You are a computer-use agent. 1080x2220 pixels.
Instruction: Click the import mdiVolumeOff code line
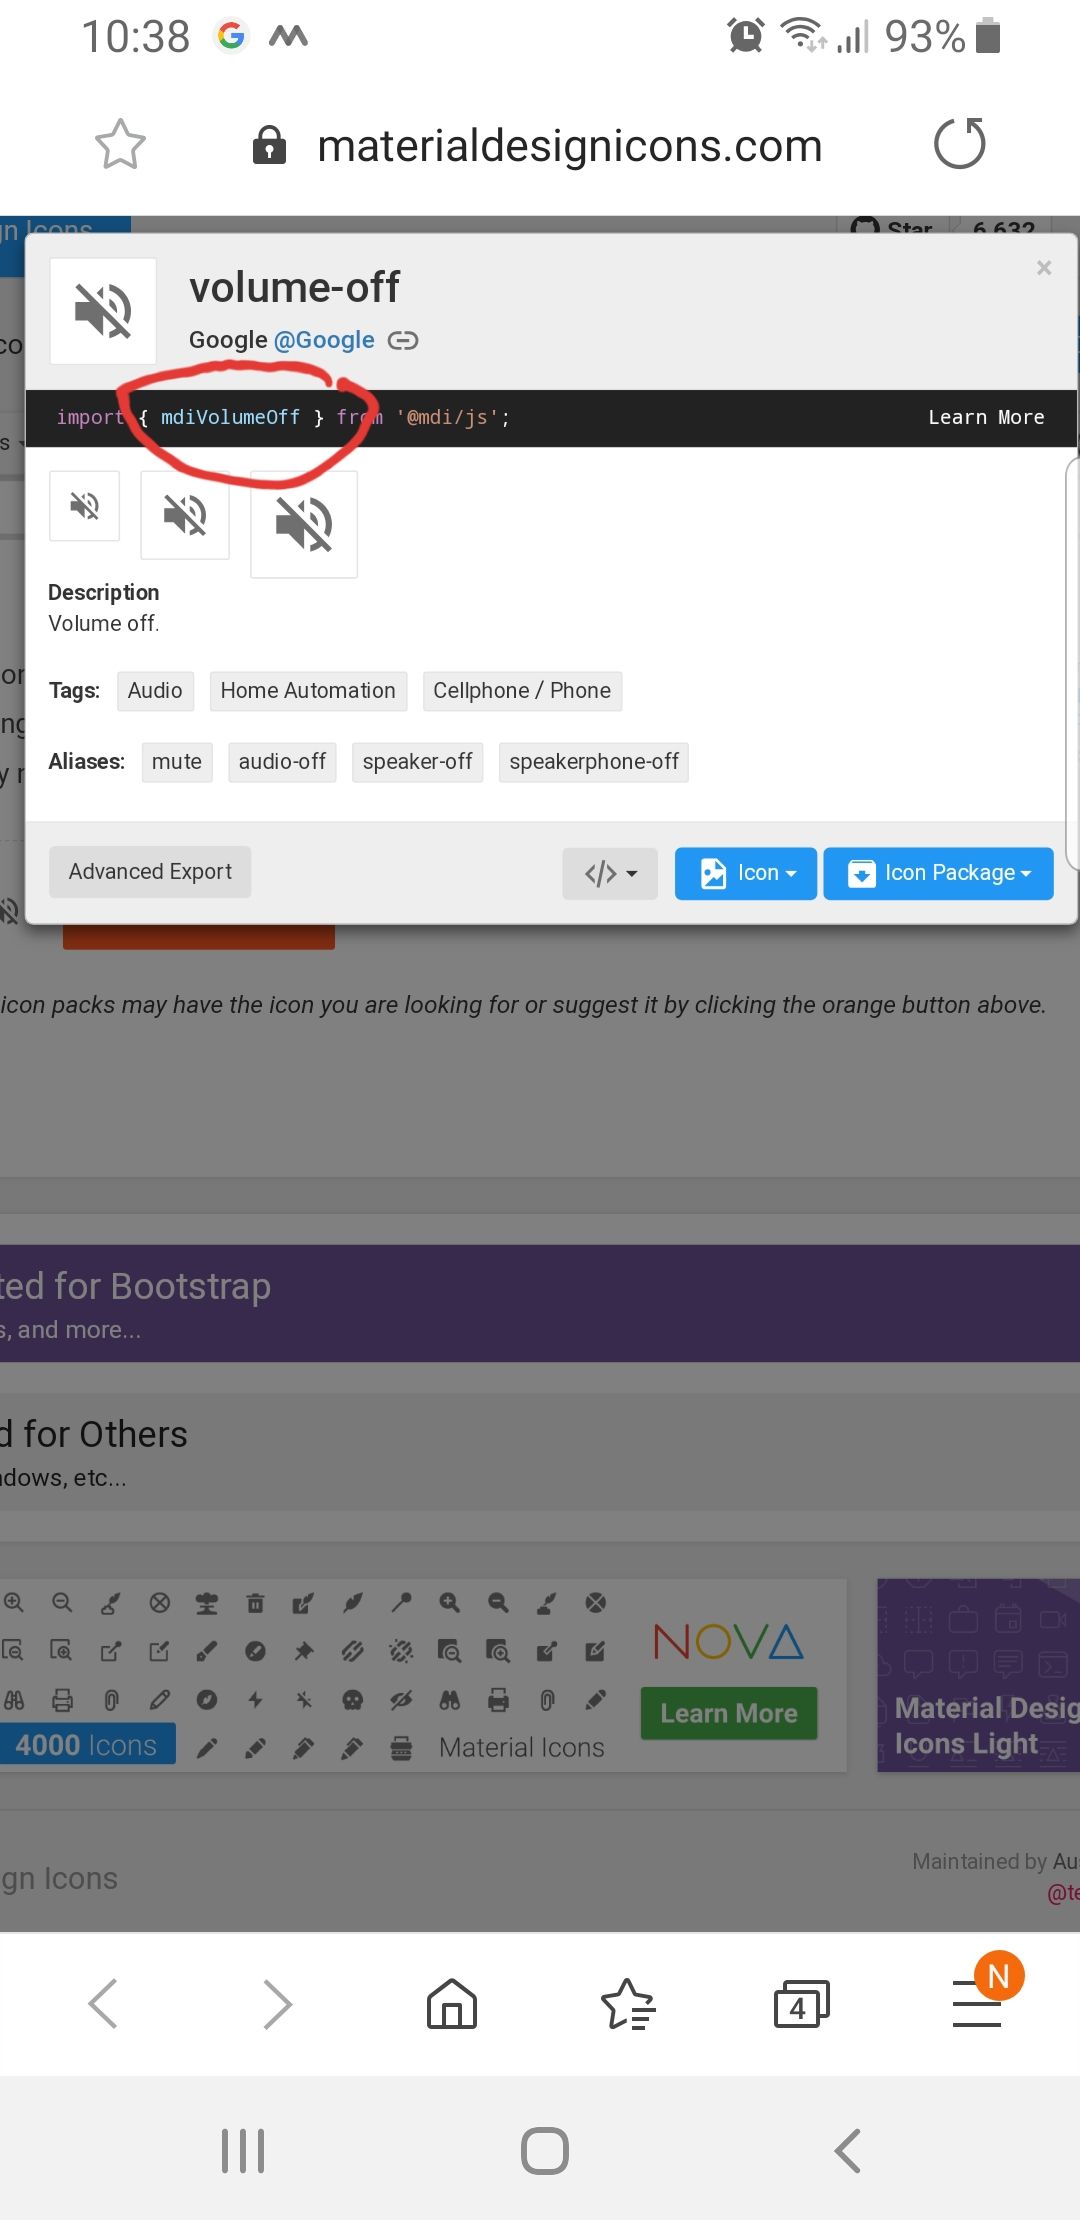click(x=283, y=418)
